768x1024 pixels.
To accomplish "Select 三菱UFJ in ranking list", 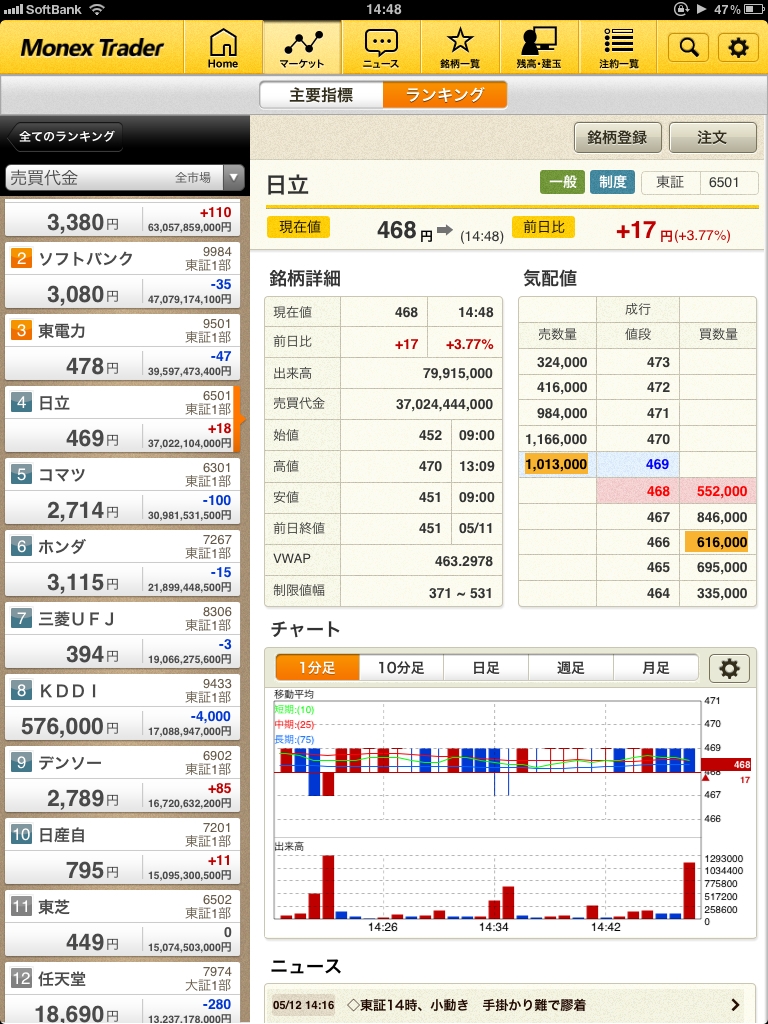I will [x=122, y=635].
